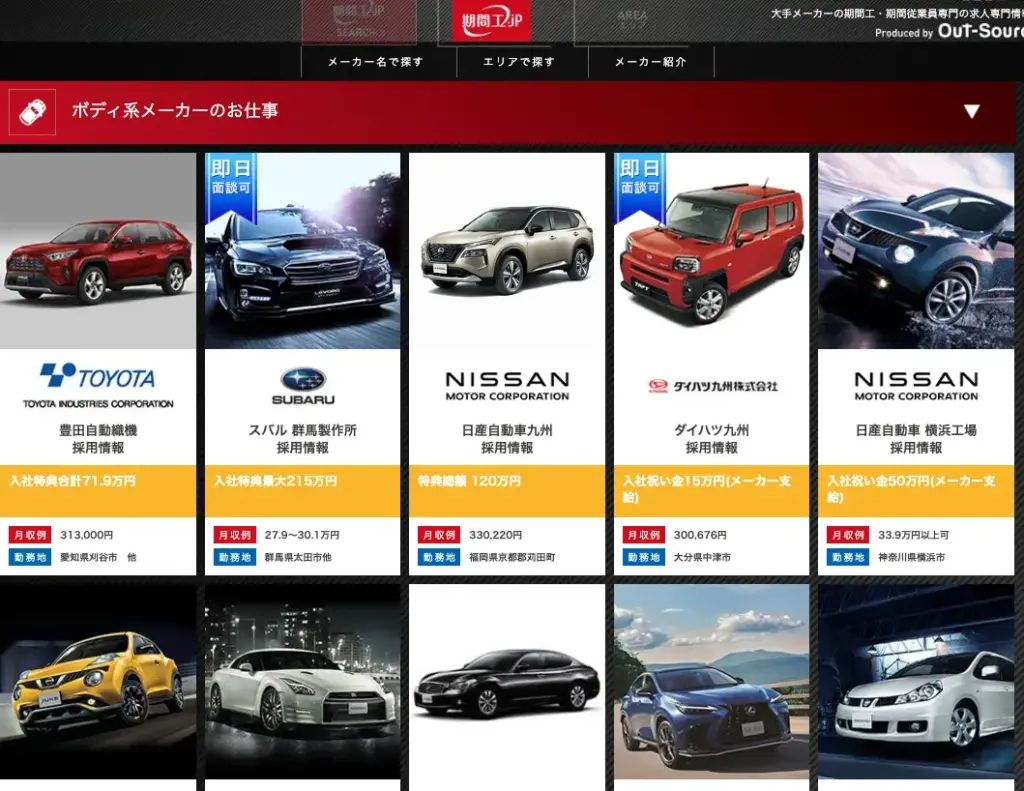Click the location text 福岡県京都郡苅田町
The height and width of the screenshot is (791, 1024).
[512, 557]
